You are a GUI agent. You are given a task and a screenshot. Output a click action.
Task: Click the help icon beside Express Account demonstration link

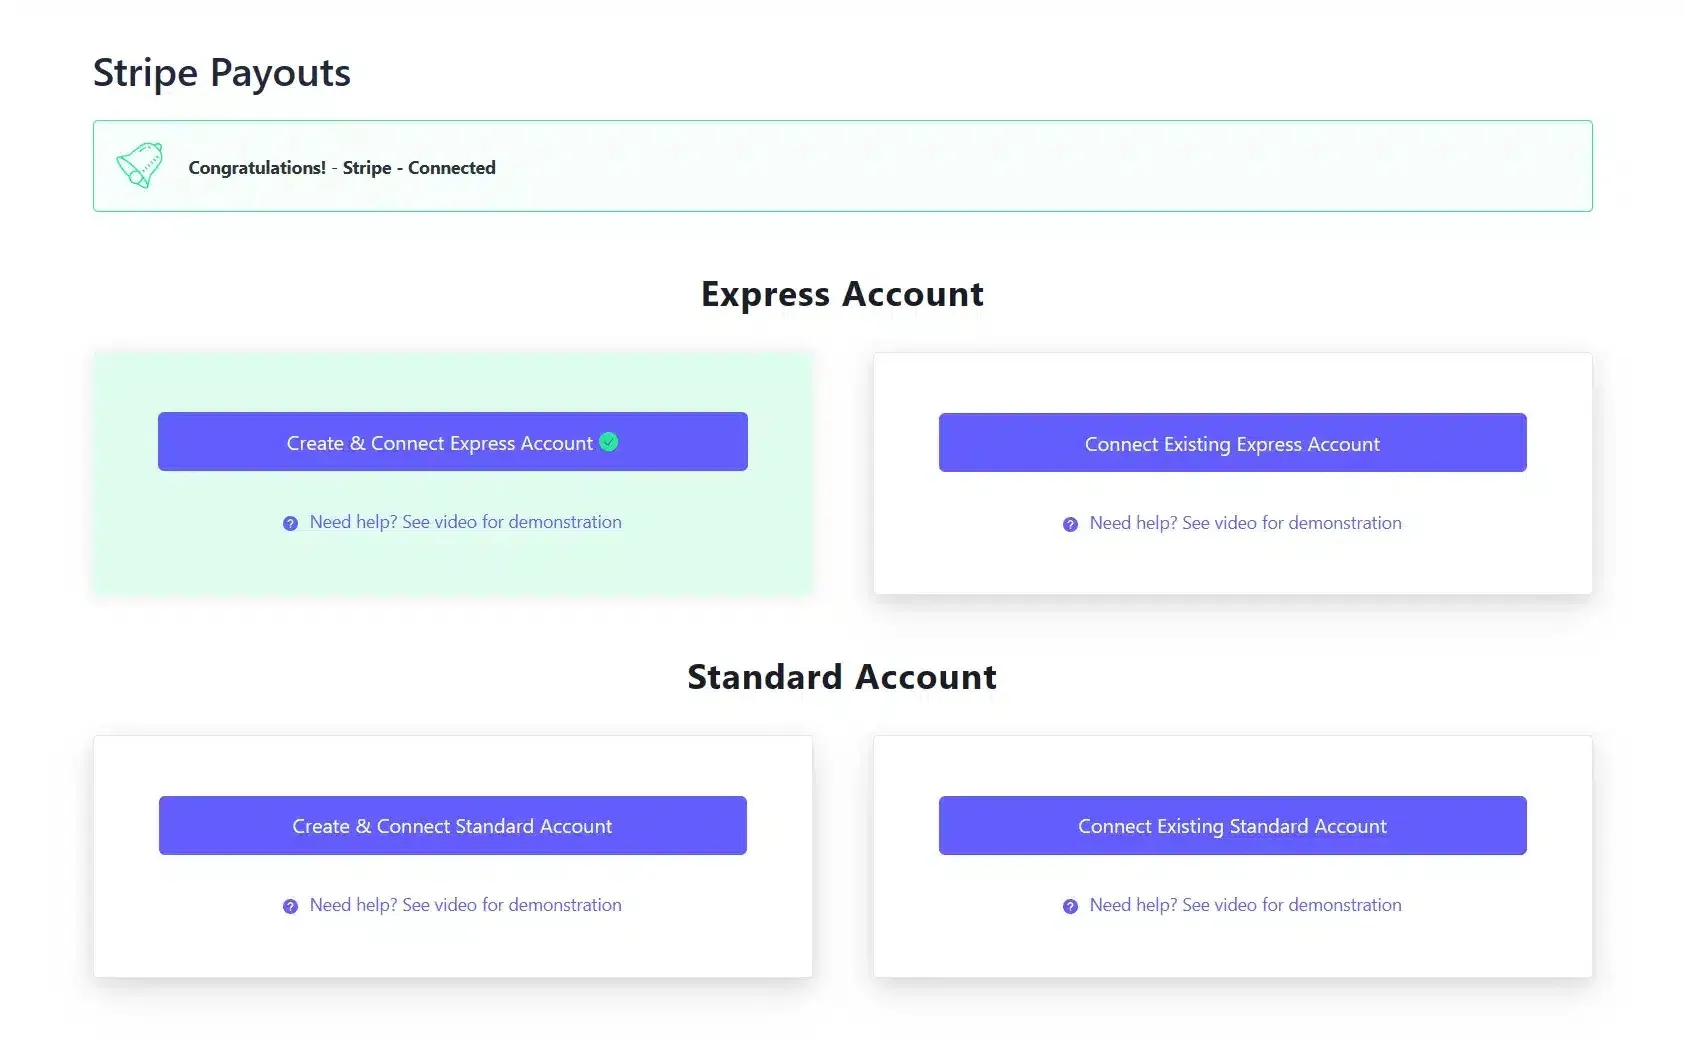click(x=290, y=522)
